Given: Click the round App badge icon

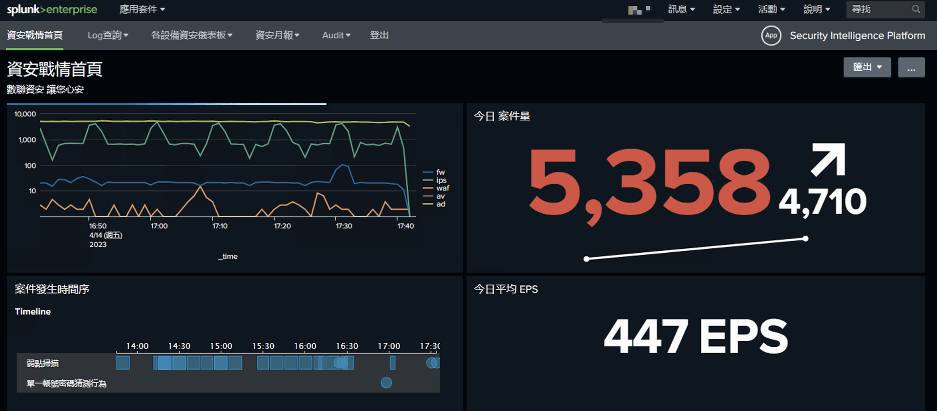Looking at the screenshot, I should pyautogui.click(x=771, y=36).
